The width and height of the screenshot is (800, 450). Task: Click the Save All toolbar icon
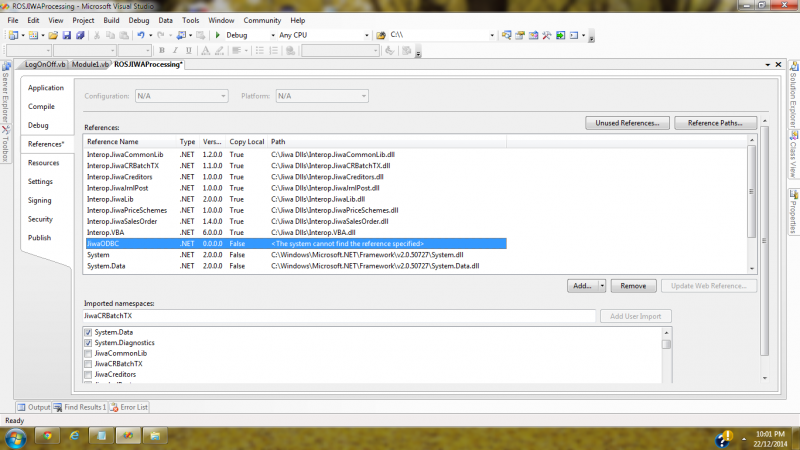[79, 35]
